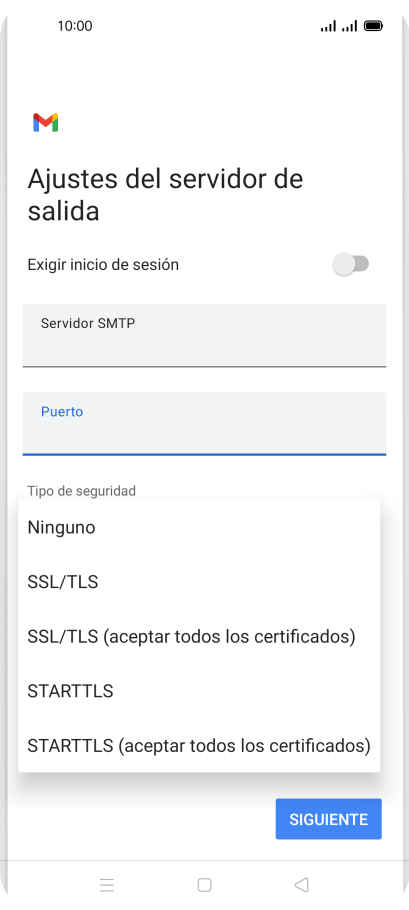Image resolution: width=409 pixels, height=910 pixels.
Task: Choose the plain SSL/TLS option
Action: pos(199,582)
